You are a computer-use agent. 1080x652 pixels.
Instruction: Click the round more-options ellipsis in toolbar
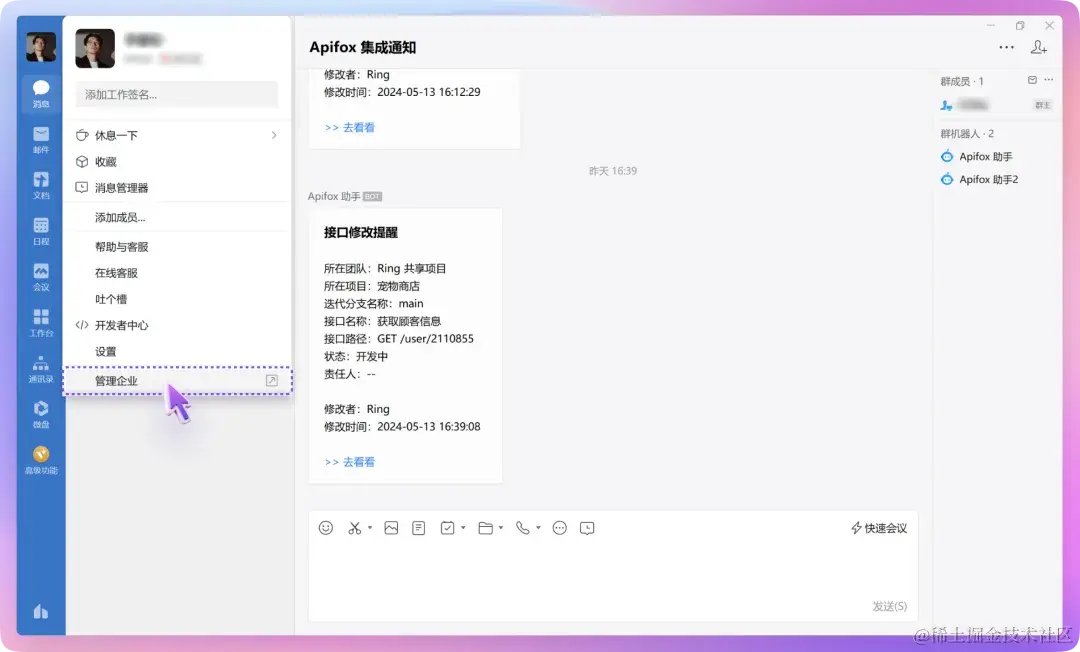(x=560, y=528)
